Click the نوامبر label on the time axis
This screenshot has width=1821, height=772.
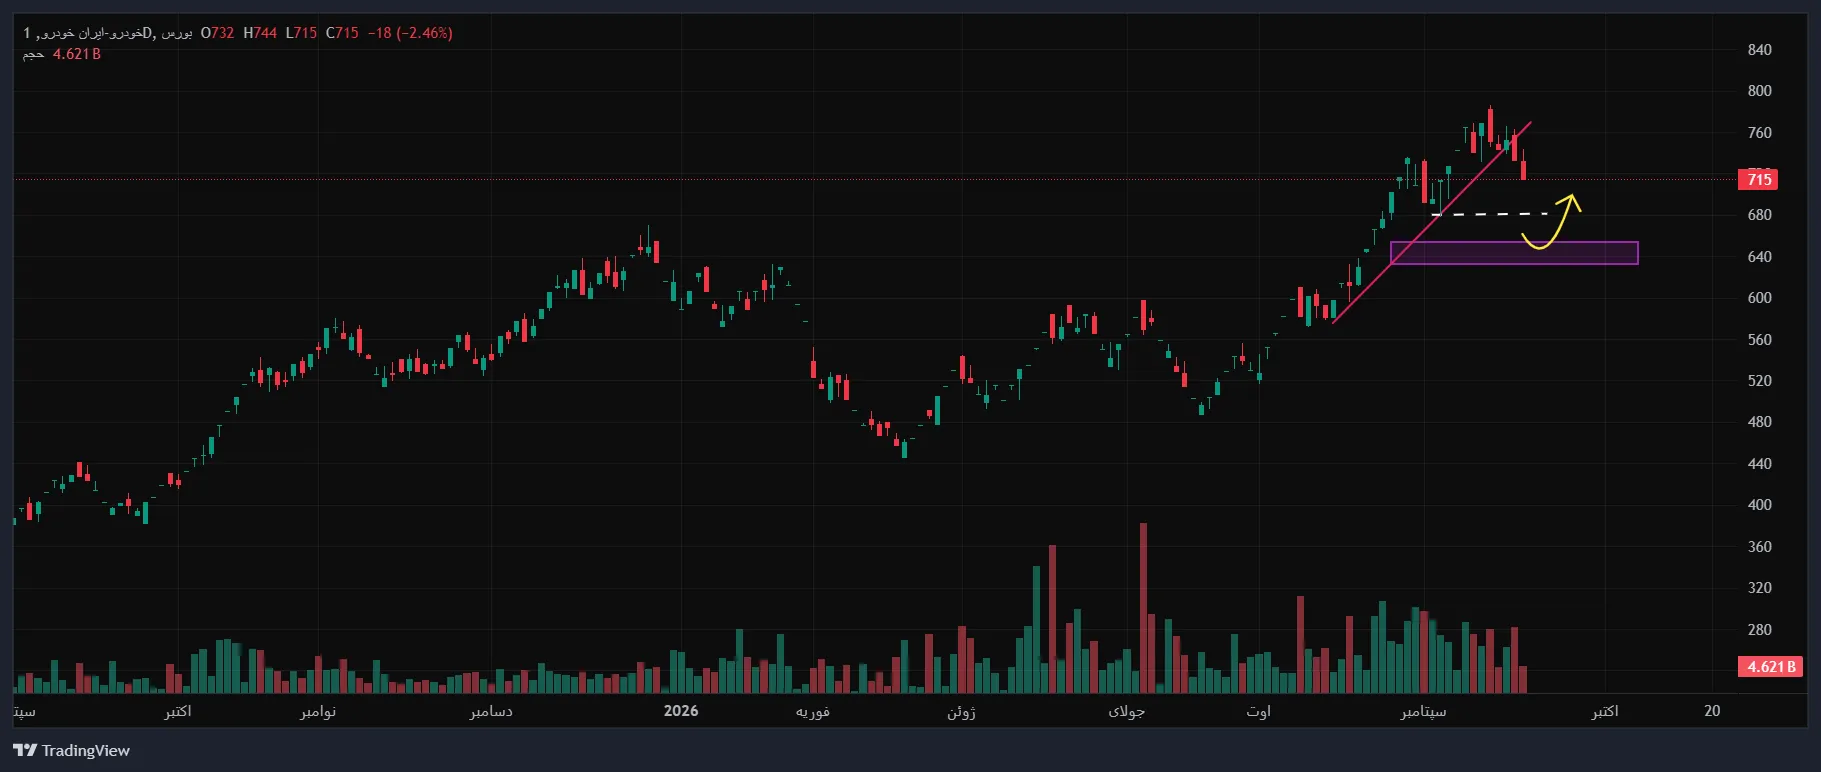click(318, 711)
